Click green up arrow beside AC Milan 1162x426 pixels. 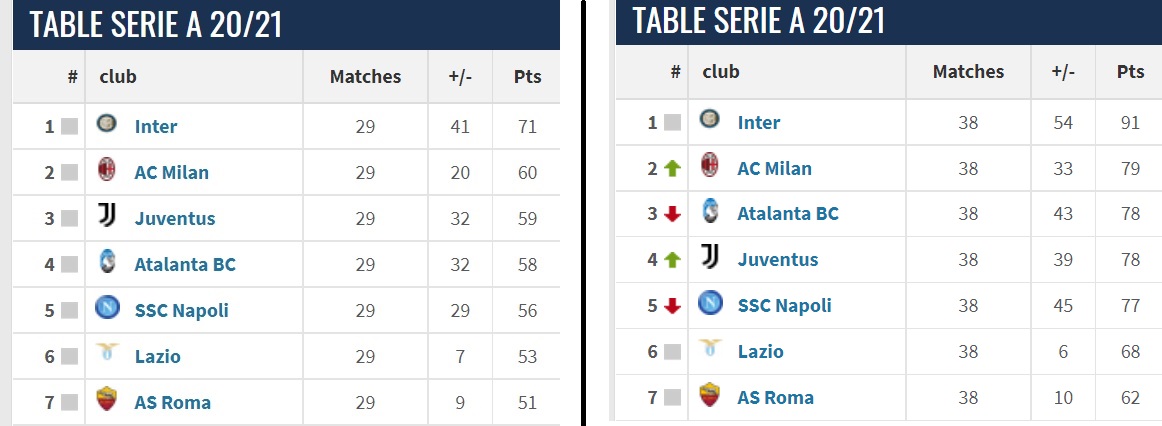coord(672,168)
